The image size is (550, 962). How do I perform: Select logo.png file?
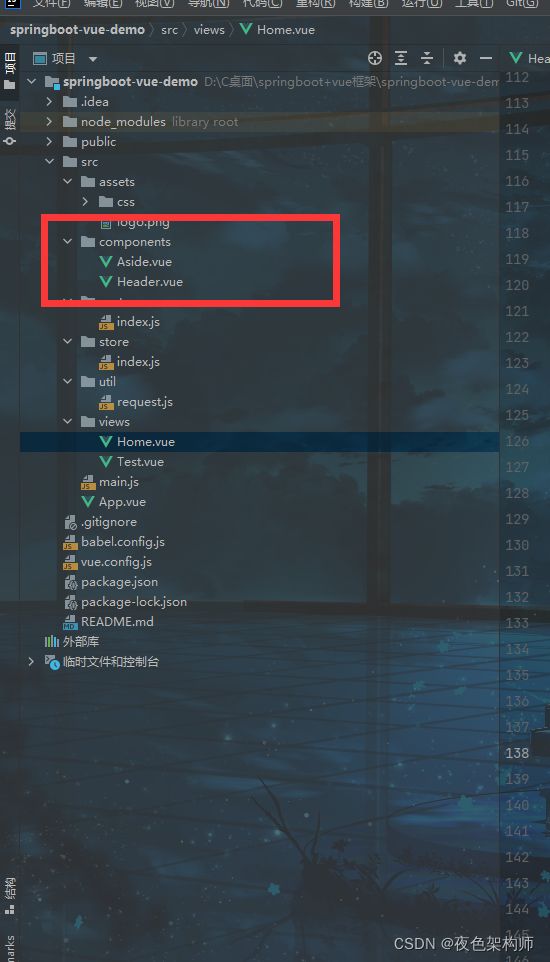(x=143, y=222)
